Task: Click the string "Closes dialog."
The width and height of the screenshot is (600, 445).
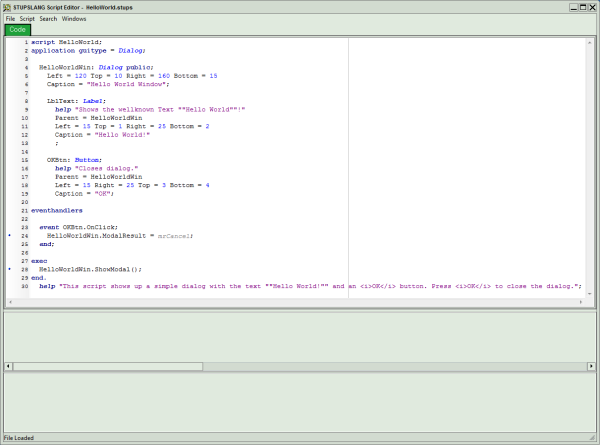Action: pyautogui.click(x=106, y=168)
